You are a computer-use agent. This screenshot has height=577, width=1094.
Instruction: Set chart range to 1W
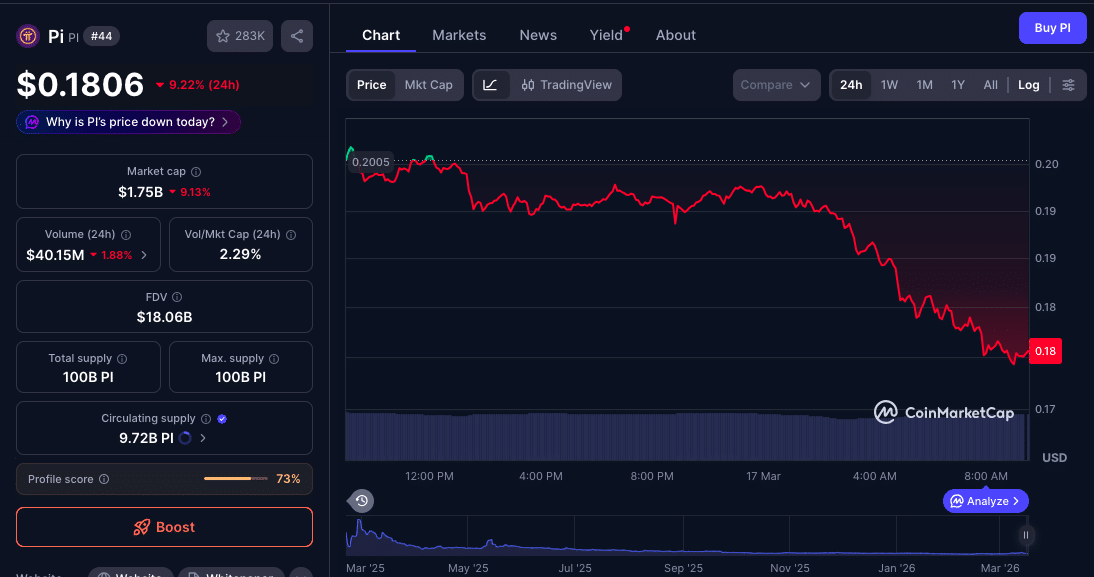coord(889,85)
